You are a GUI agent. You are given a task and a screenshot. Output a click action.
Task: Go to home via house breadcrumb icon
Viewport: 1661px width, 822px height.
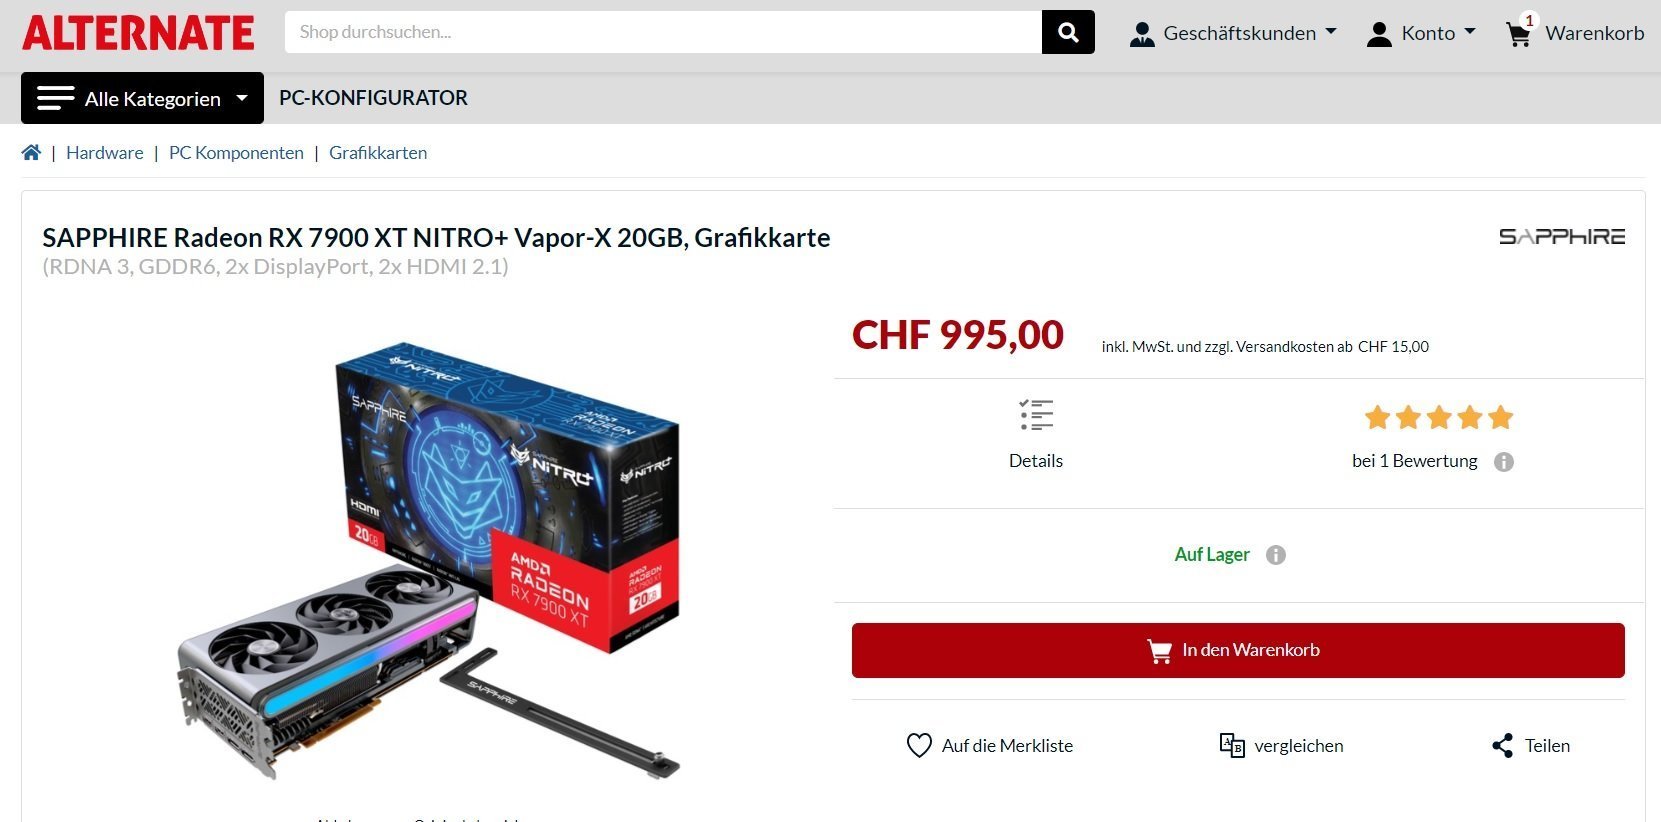(32, 152)
